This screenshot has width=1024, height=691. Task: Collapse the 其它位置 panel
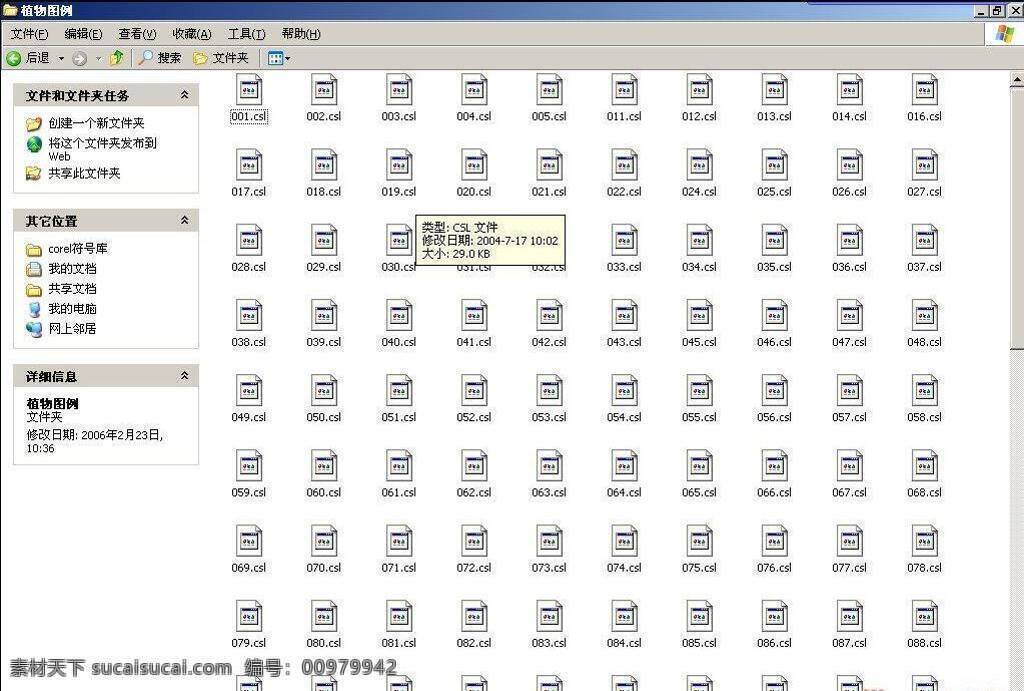185,221
